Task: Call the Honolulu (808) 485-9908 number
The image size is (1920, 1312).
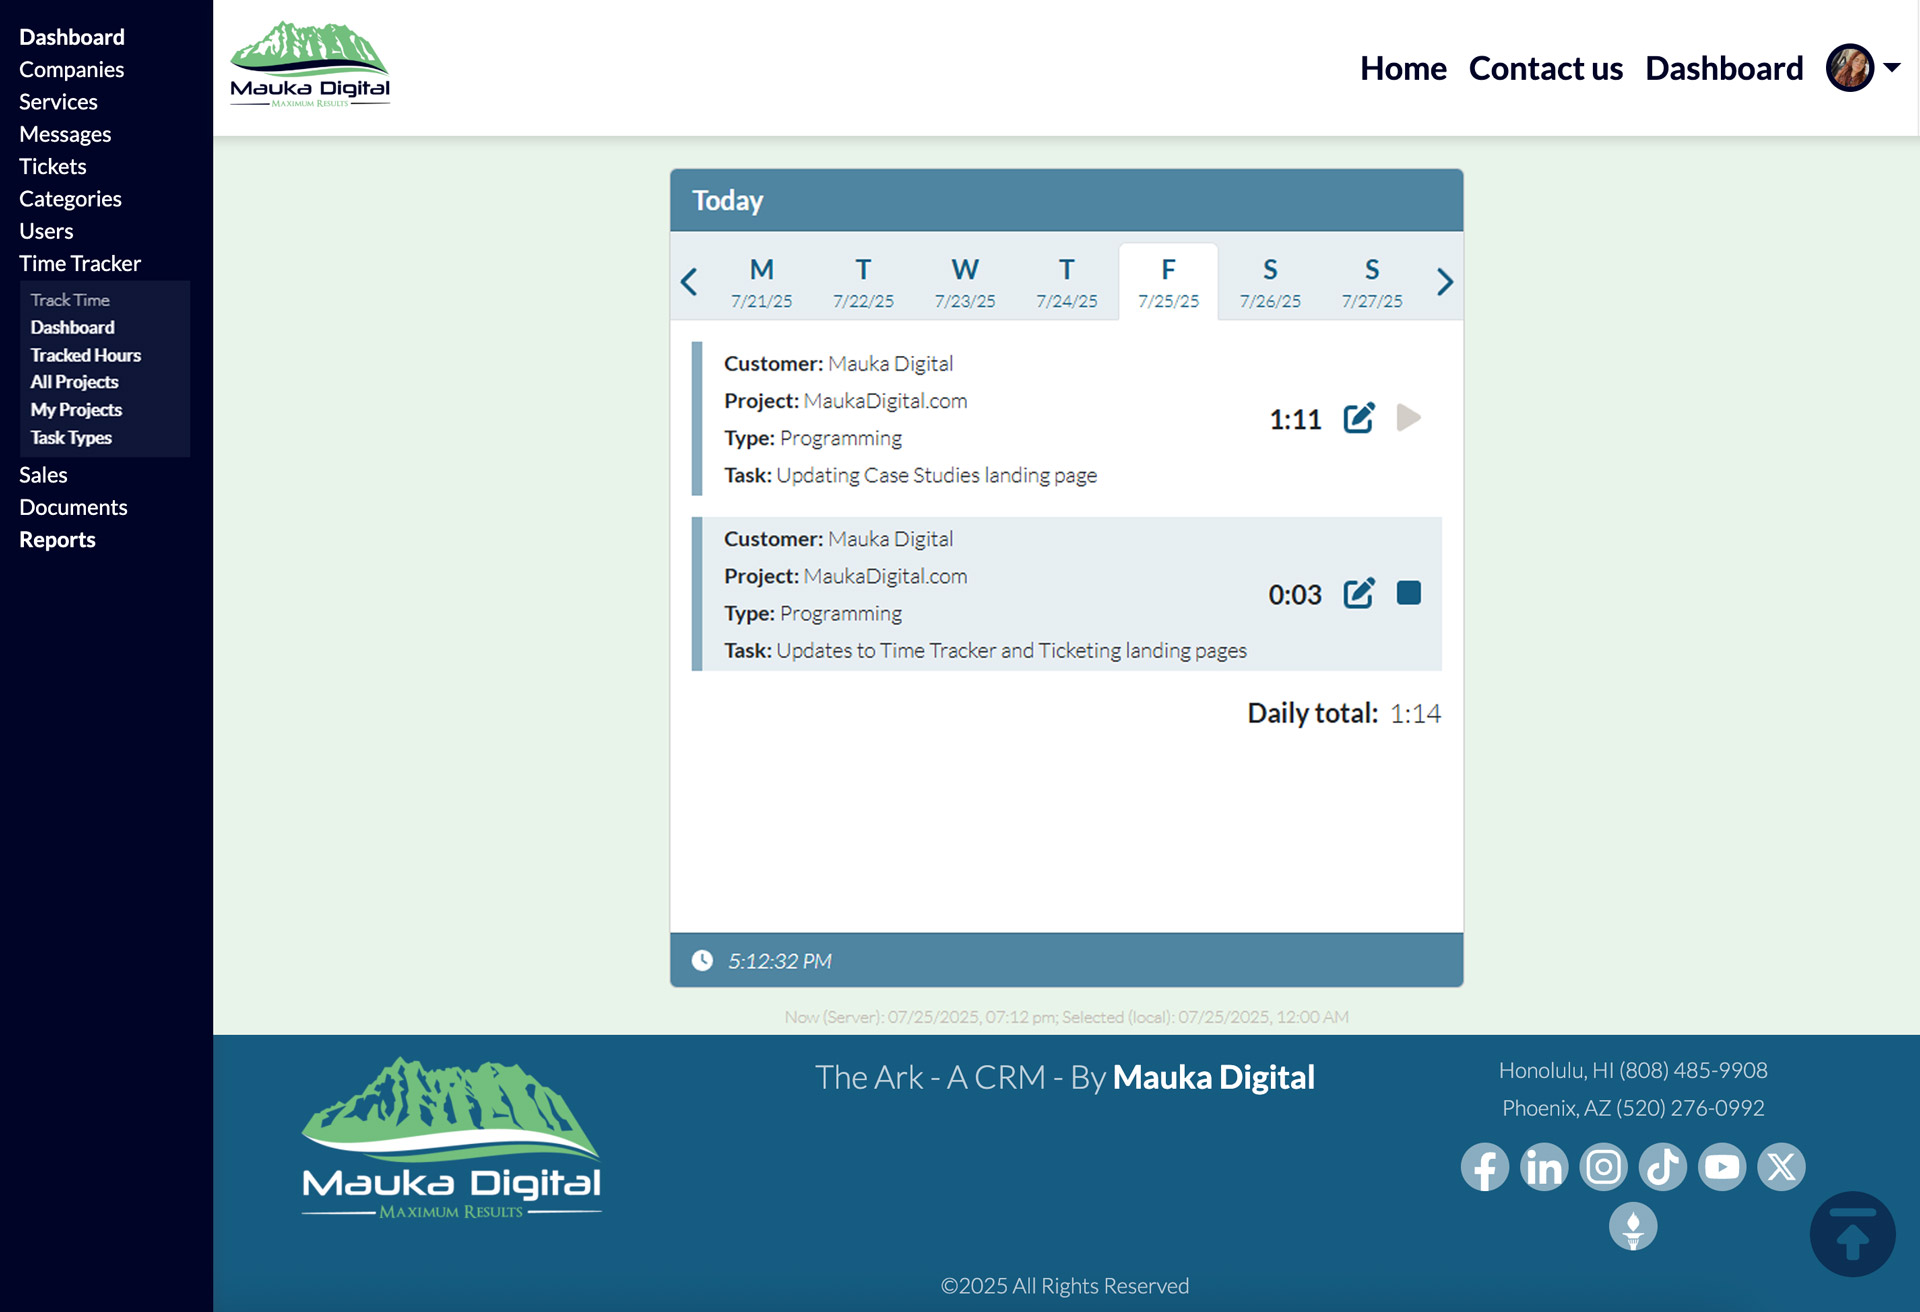Action: click(1693, 1070)
